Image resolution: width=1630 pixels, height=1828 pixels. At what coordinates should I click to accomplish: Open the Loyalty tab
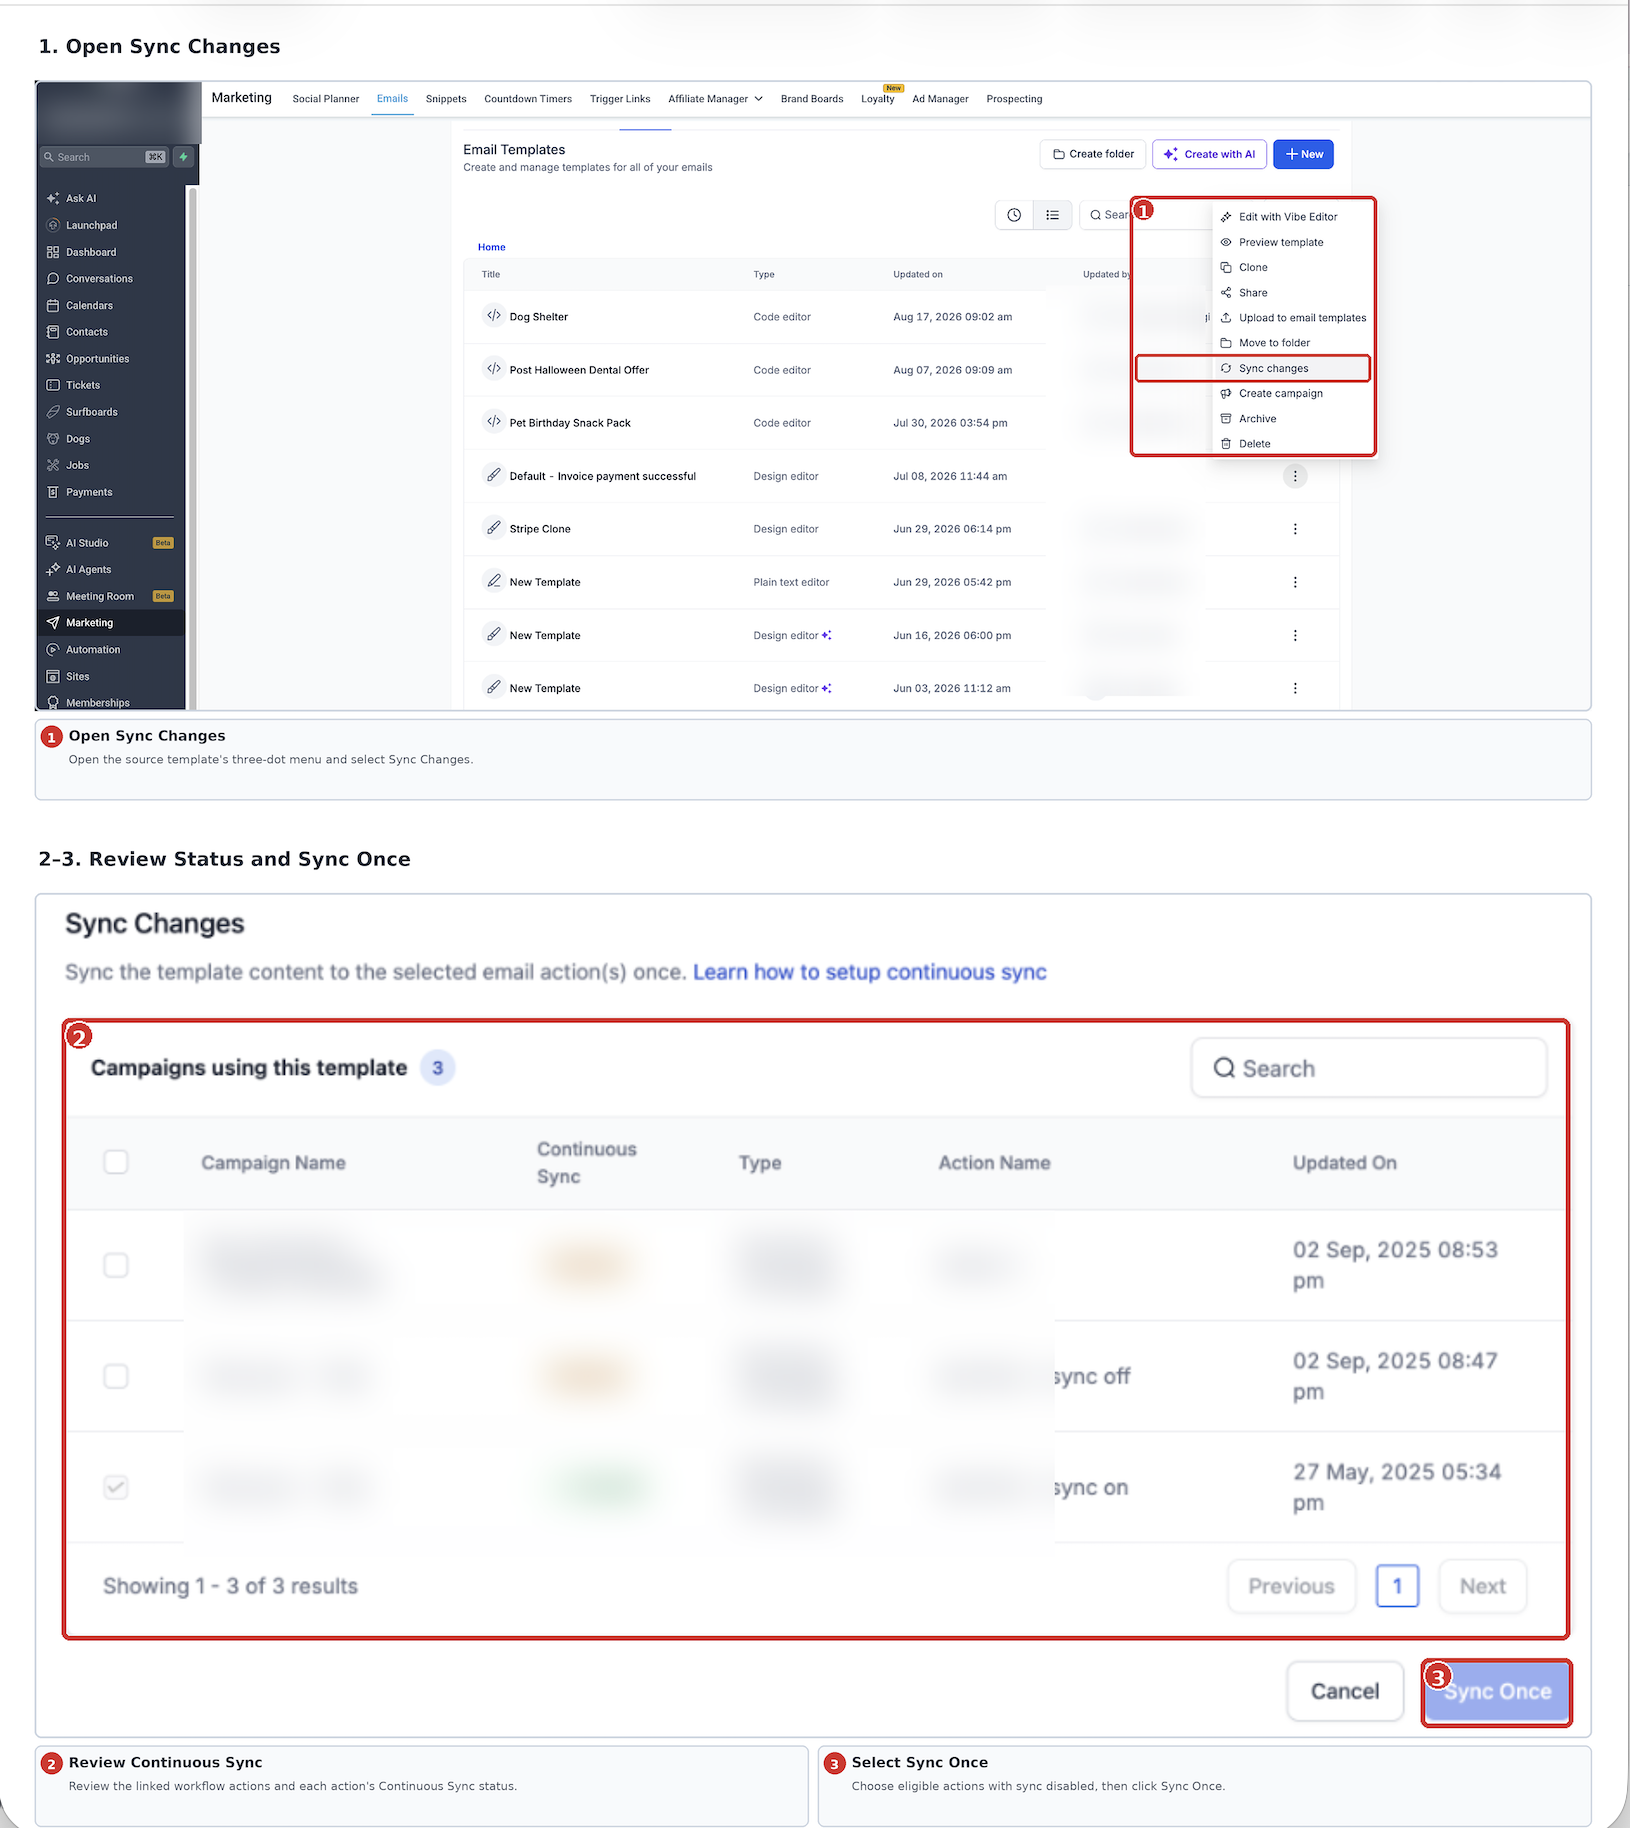tap(878, 99)
